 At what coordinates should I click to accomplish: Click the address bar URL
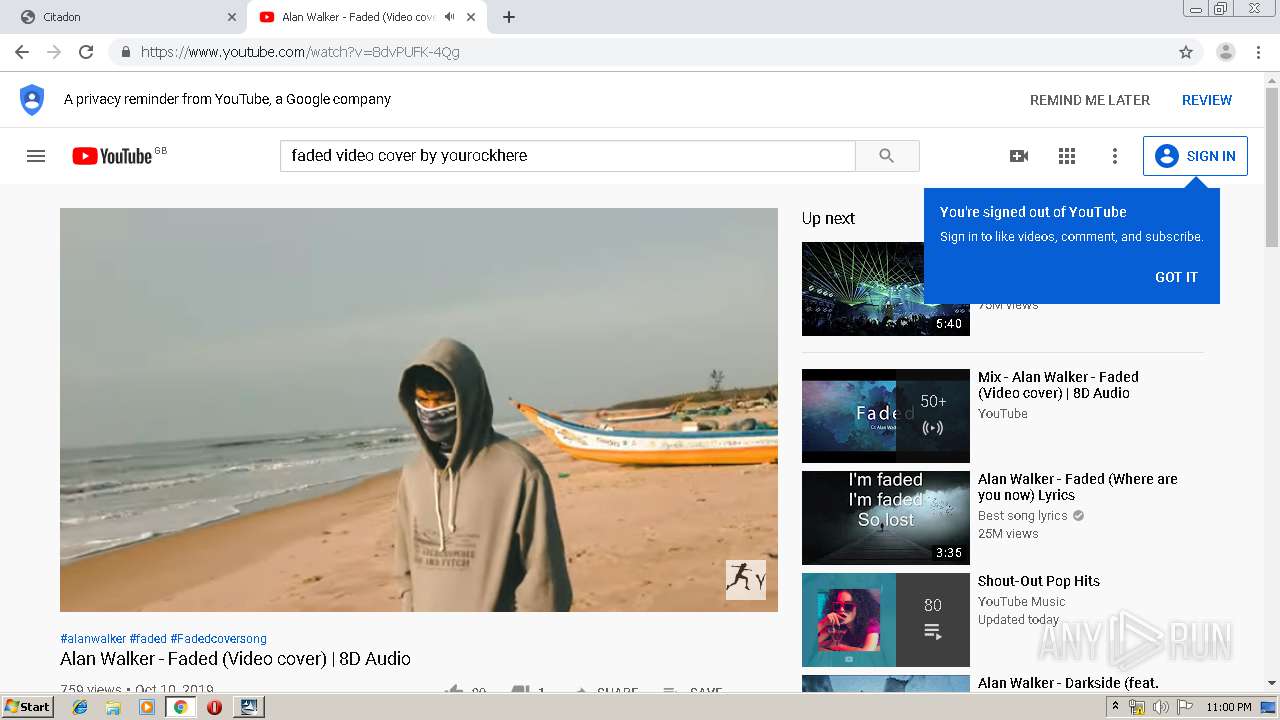(x=300, y=52)
